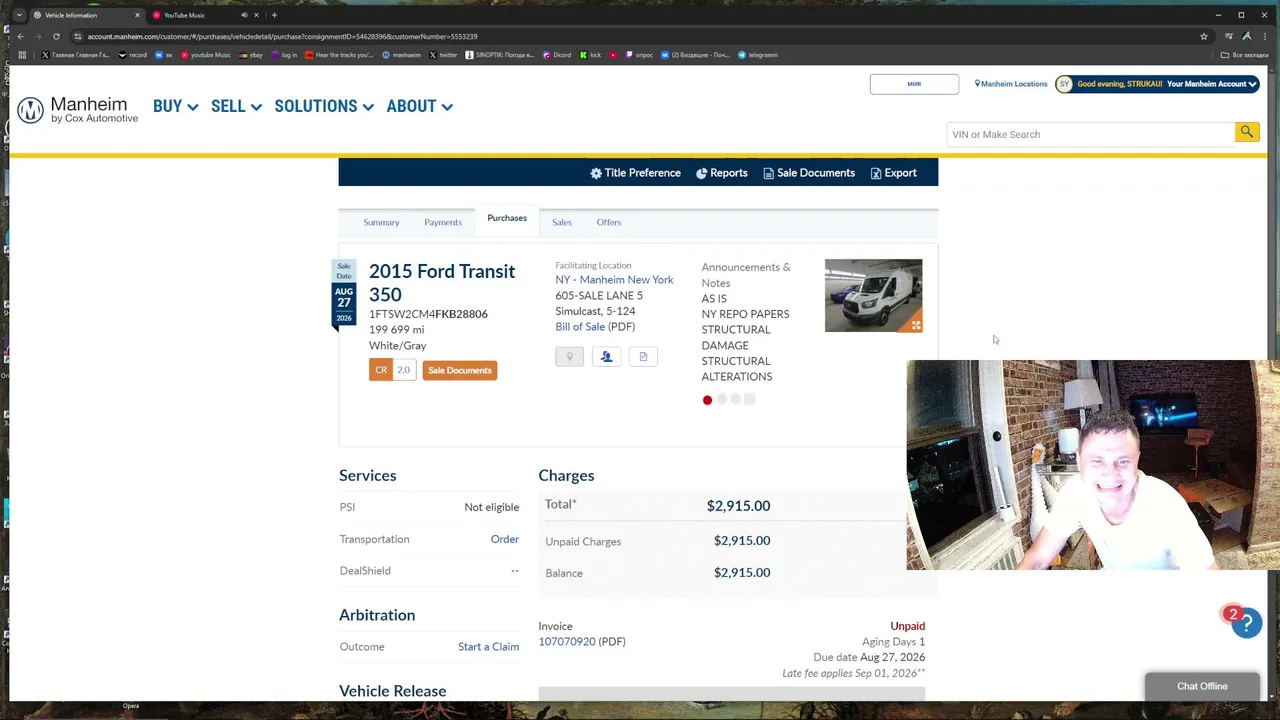Open the help question mark chat bubble

1246,623
